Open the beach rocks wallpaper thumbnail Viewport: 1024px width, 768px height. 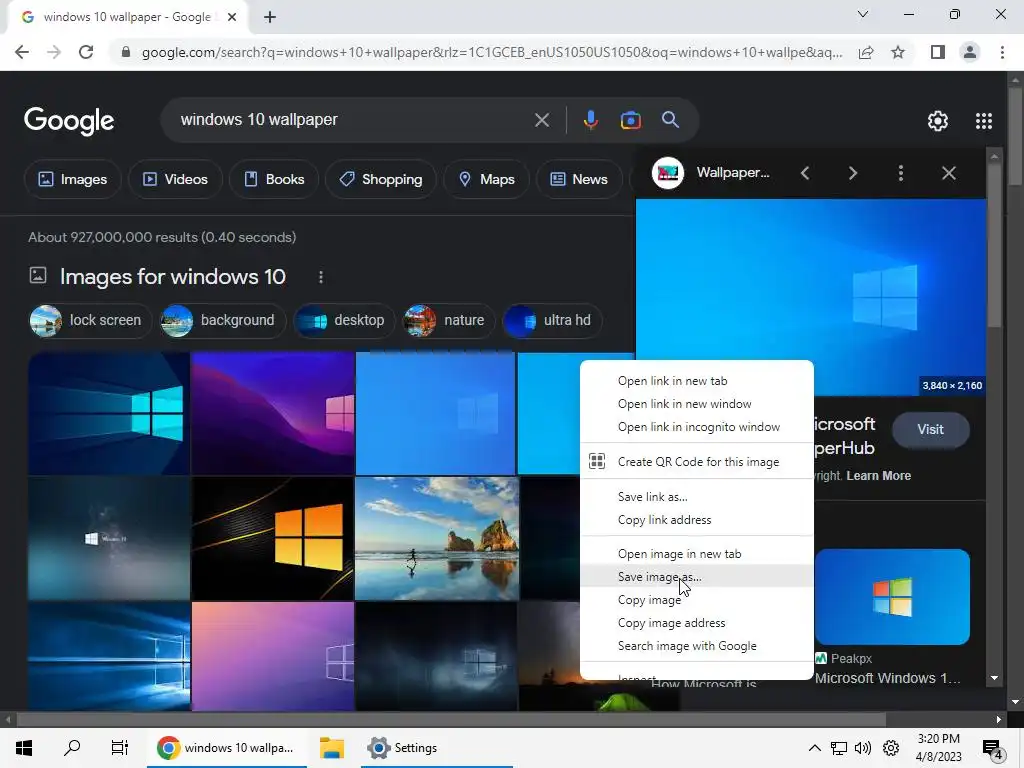pos(437,538)
